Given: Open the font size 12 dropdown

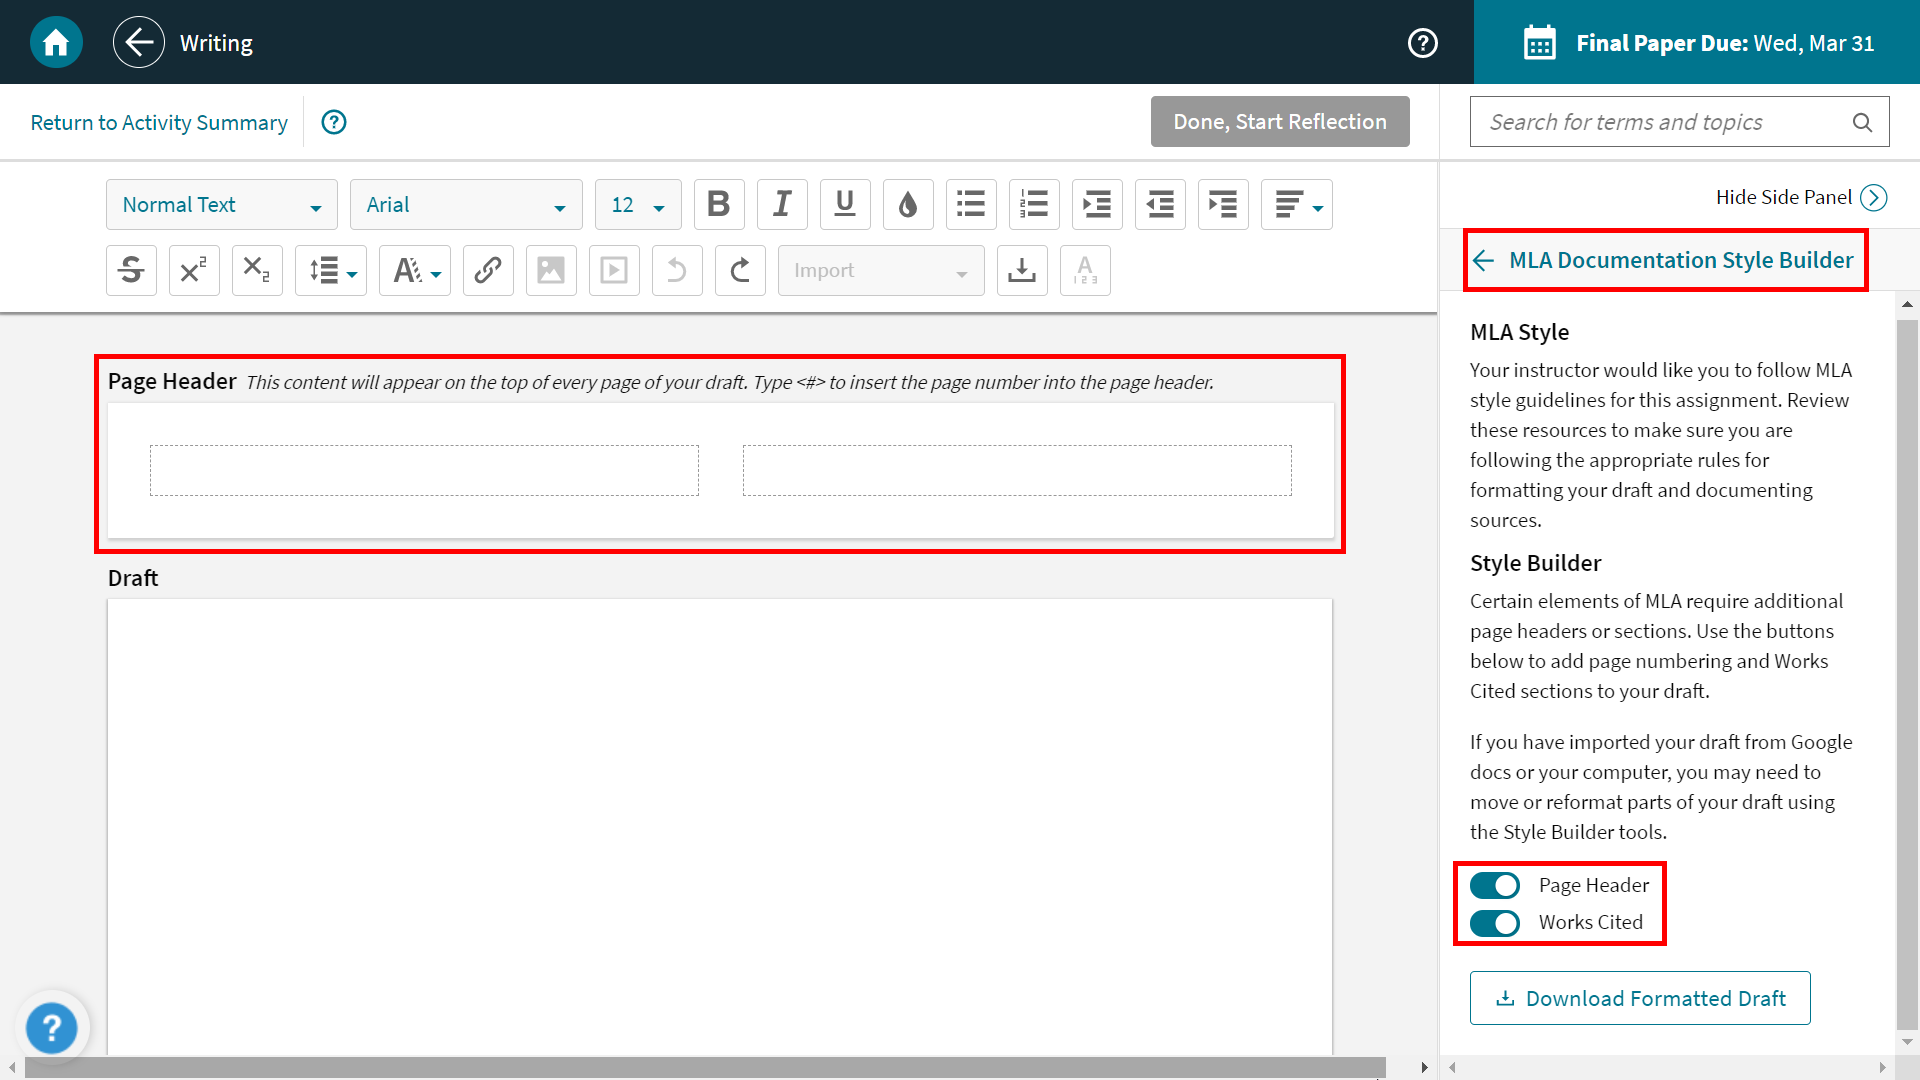Looking at the screenshot, I should (x=637, y=204).
